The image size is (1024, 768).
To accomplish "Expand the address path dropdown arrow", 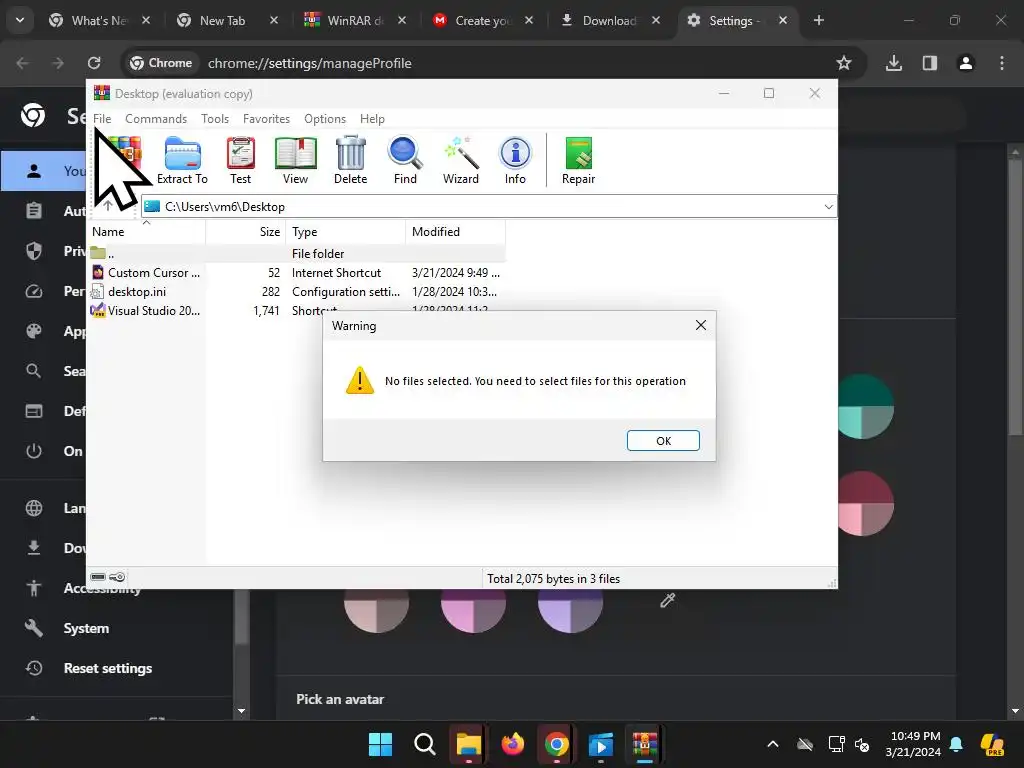I will click(828, 207).
